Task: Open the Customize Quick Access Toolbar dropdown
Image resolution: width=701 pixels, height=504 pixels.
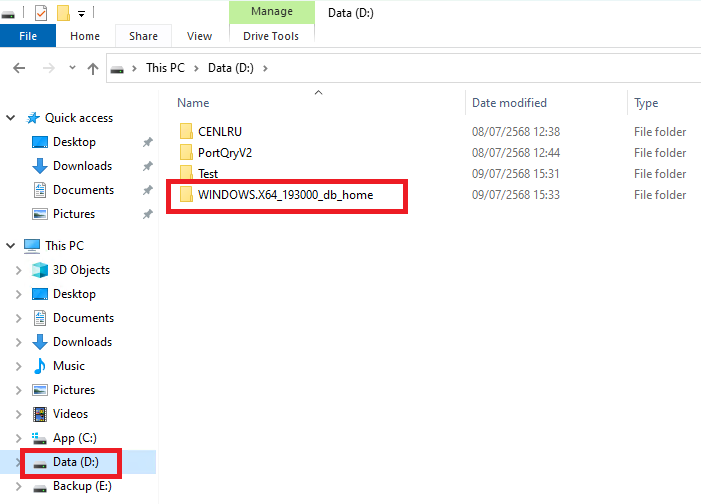Action: [81, 14]
